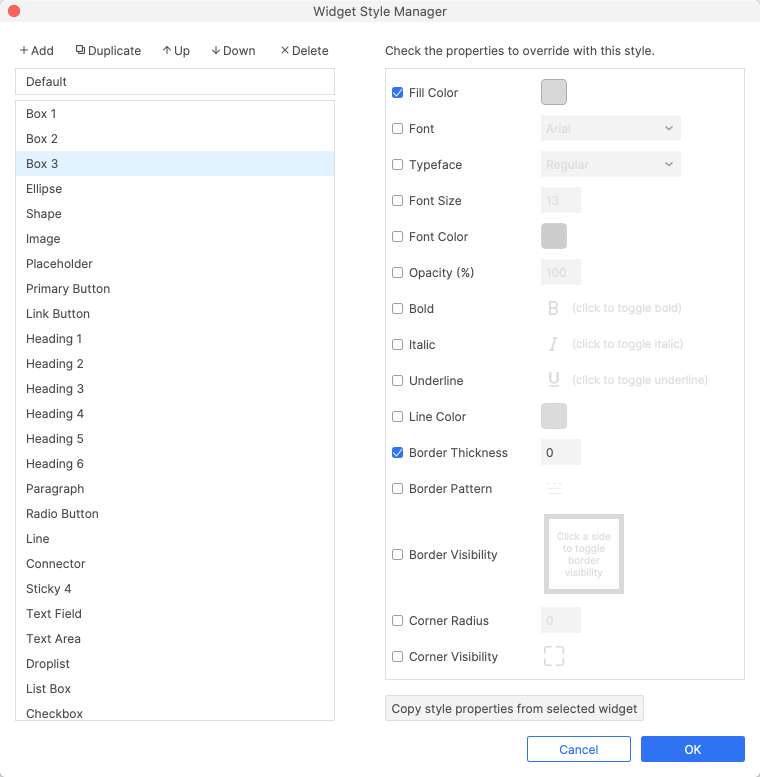Check the Bold checkbox

(x=397, y=308)
